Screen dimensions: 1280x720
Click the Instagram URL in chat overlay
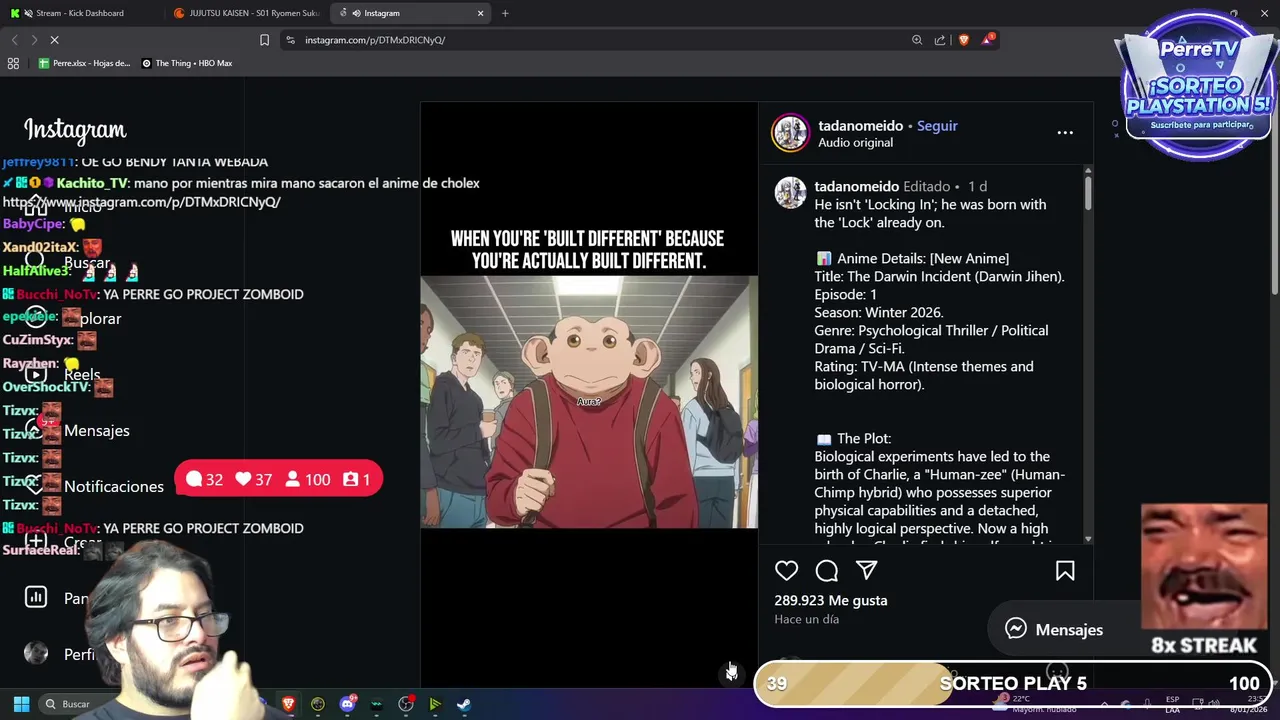pos(142,202)
